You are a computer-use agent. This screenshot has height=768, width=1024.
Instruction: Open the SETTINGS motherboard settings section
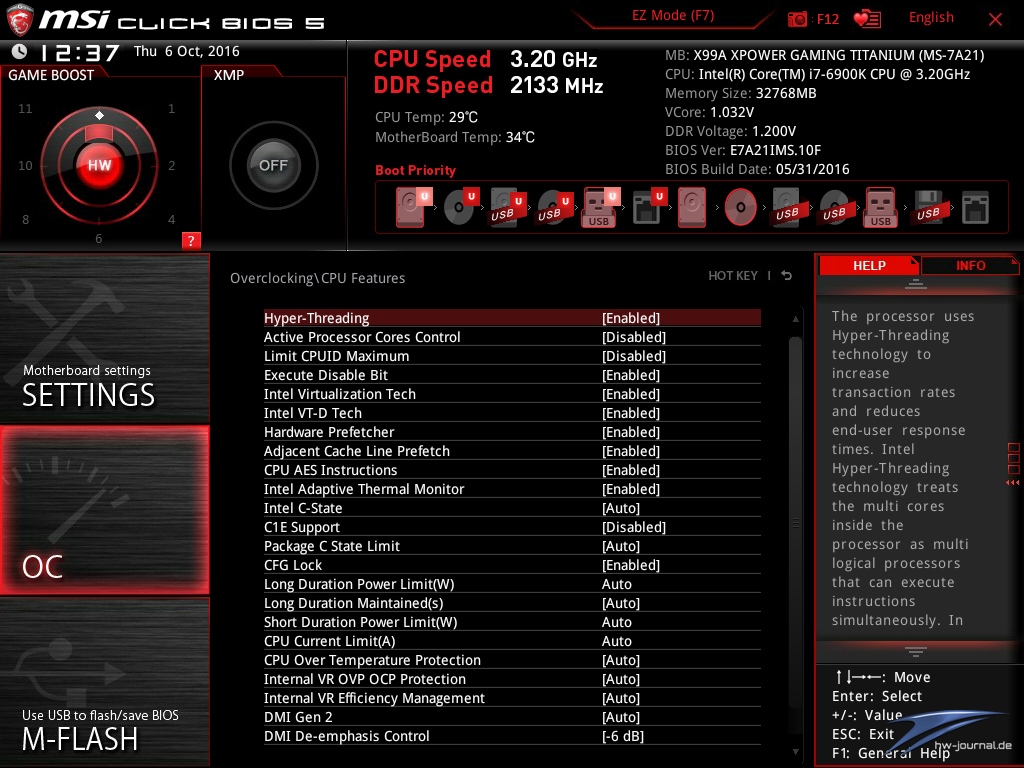(x=104, y=338)
